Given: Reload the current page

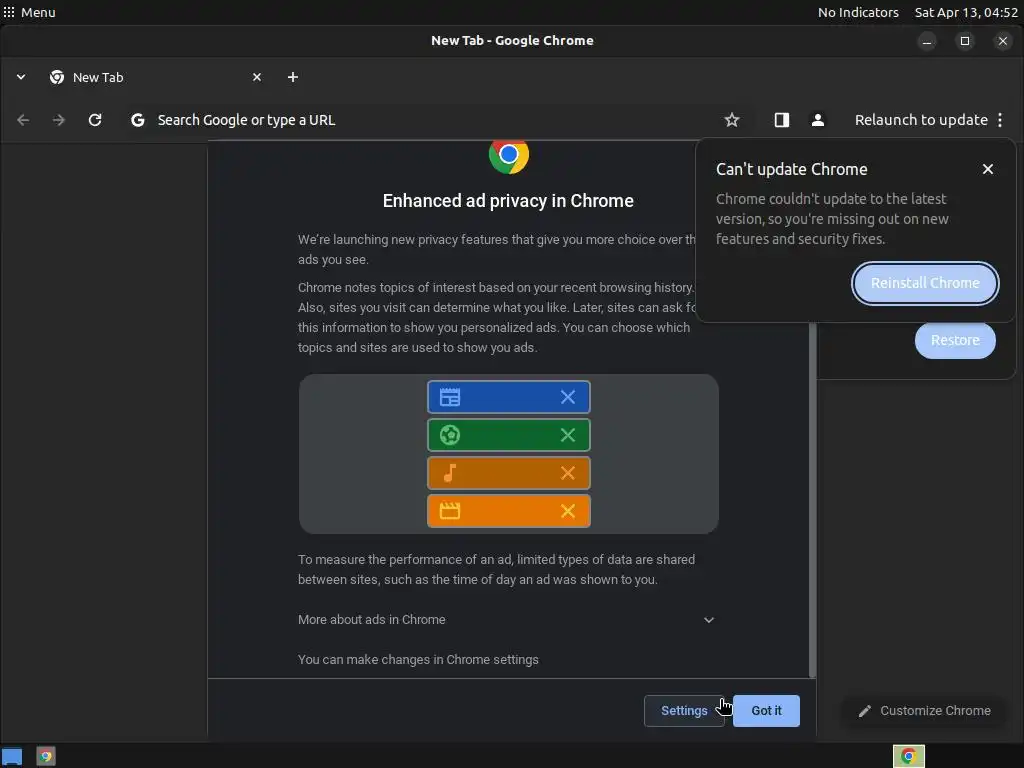Looking at the screenshot, I should [x=95, y=120].
